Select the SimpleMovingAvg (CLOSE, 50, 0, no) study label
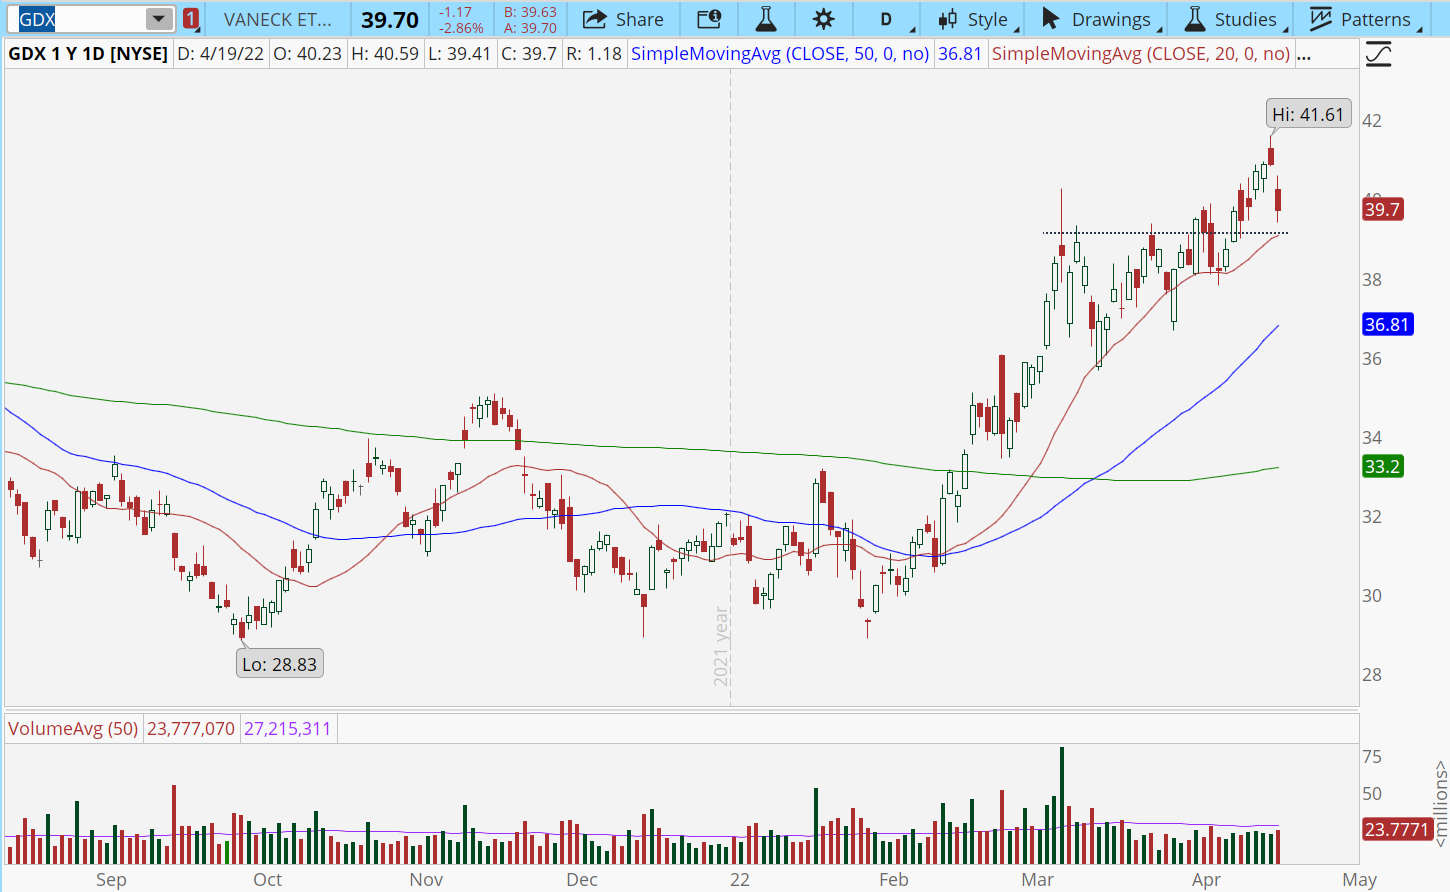This screenshot has height=892, width=1450. pyautogui.click(x=780, y=54)
